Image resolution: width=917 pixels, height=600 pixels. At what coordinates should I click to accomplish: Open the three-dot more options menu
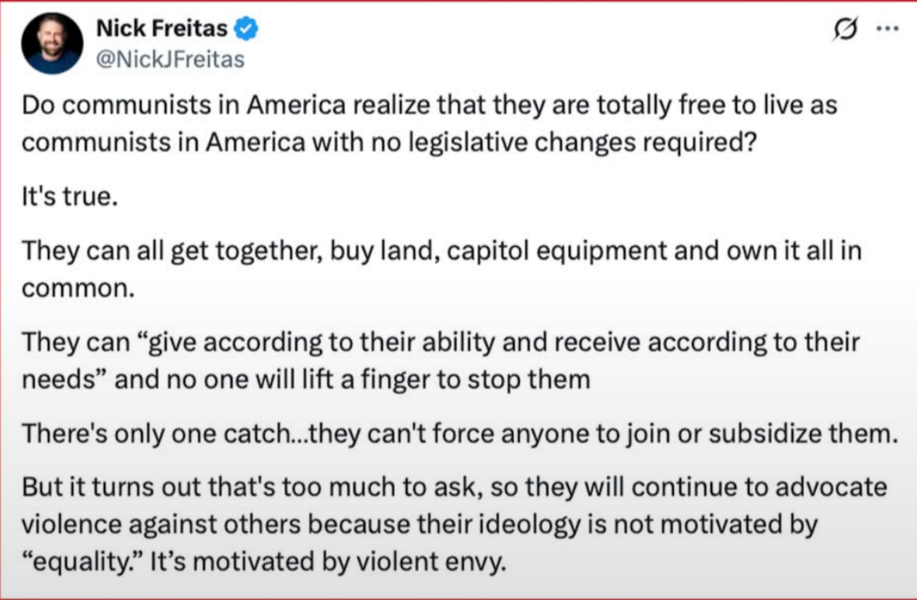(x=886, y=29)
